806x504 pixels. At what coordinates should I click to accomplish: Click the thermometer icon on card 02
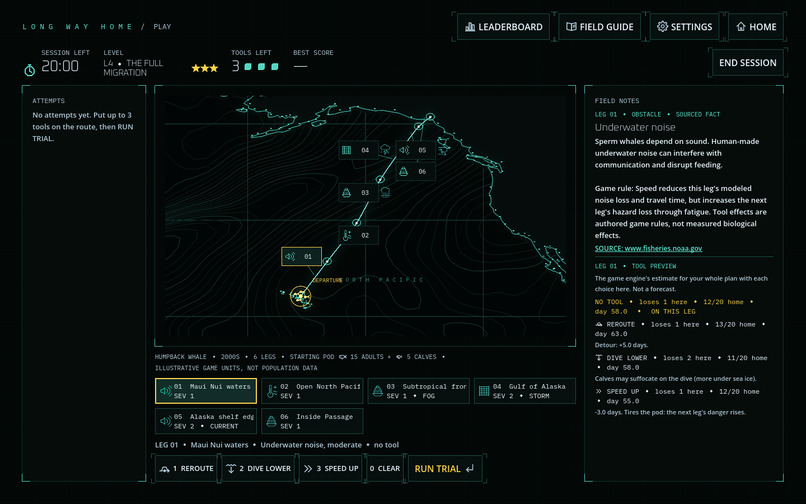click(272, 391)
